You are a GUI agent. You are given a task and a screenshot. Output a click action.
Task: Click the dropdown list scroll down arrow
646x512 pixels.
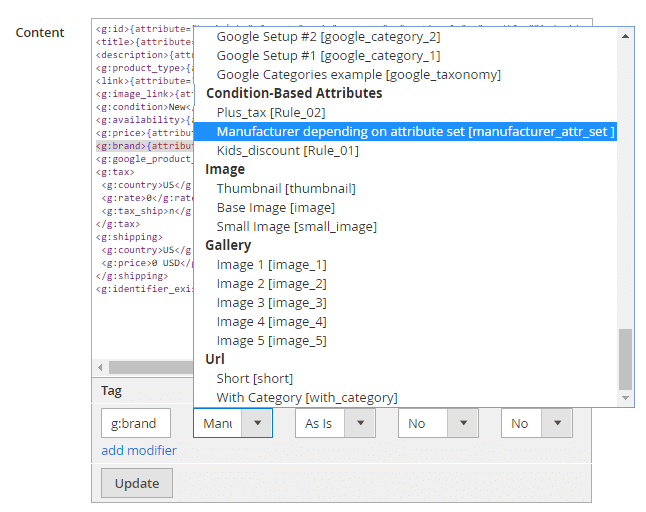[x=626, y=398]
